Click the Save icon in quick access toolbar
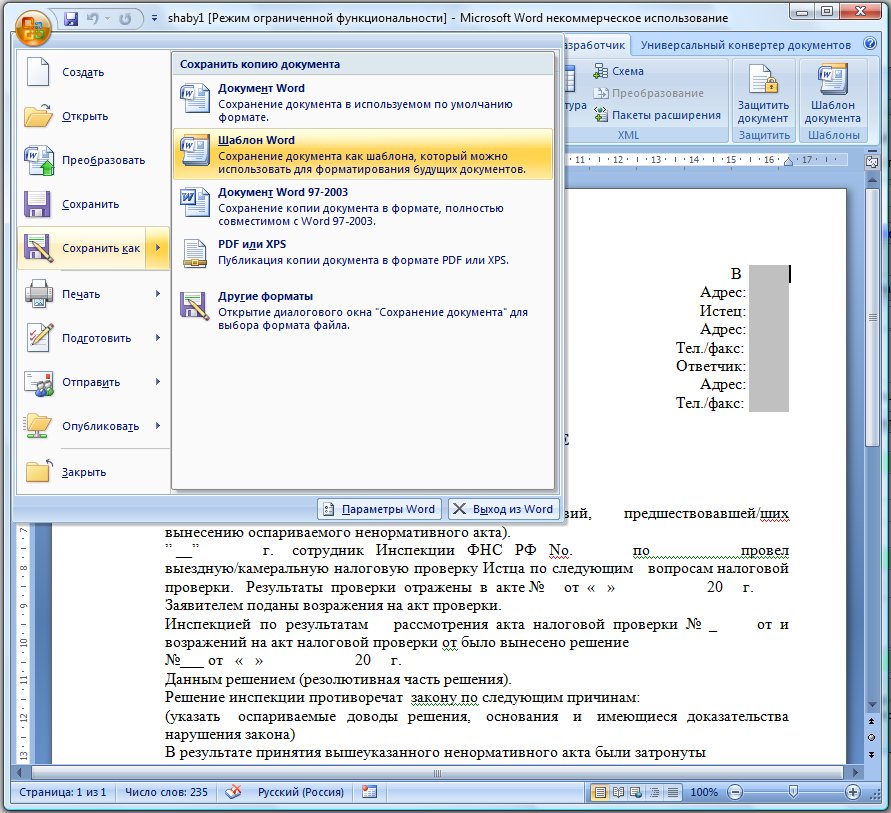The width and height of the screenshot is (891, 813). tap(70, 19)
